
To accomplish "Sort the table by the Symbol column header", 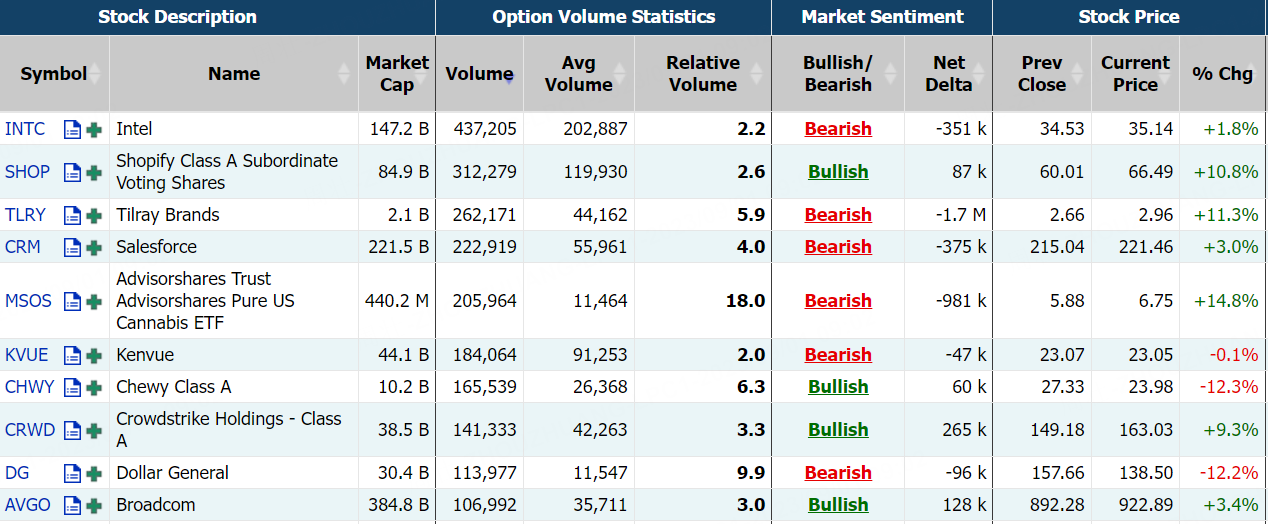I will pyautogui.click(x=54, y=74).
